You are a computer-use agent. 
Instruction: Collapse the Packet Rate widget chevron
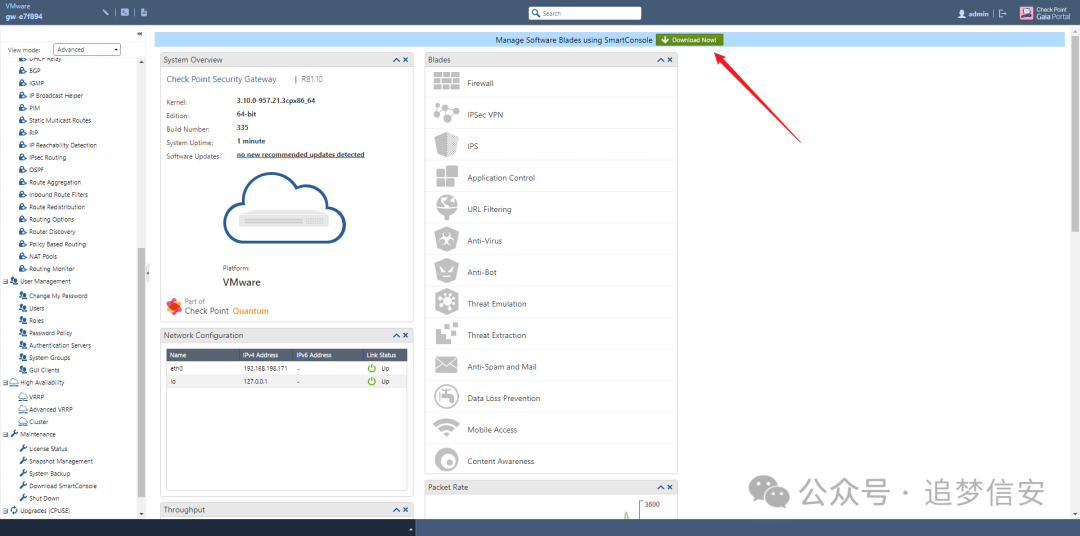[x=661, y=487]
